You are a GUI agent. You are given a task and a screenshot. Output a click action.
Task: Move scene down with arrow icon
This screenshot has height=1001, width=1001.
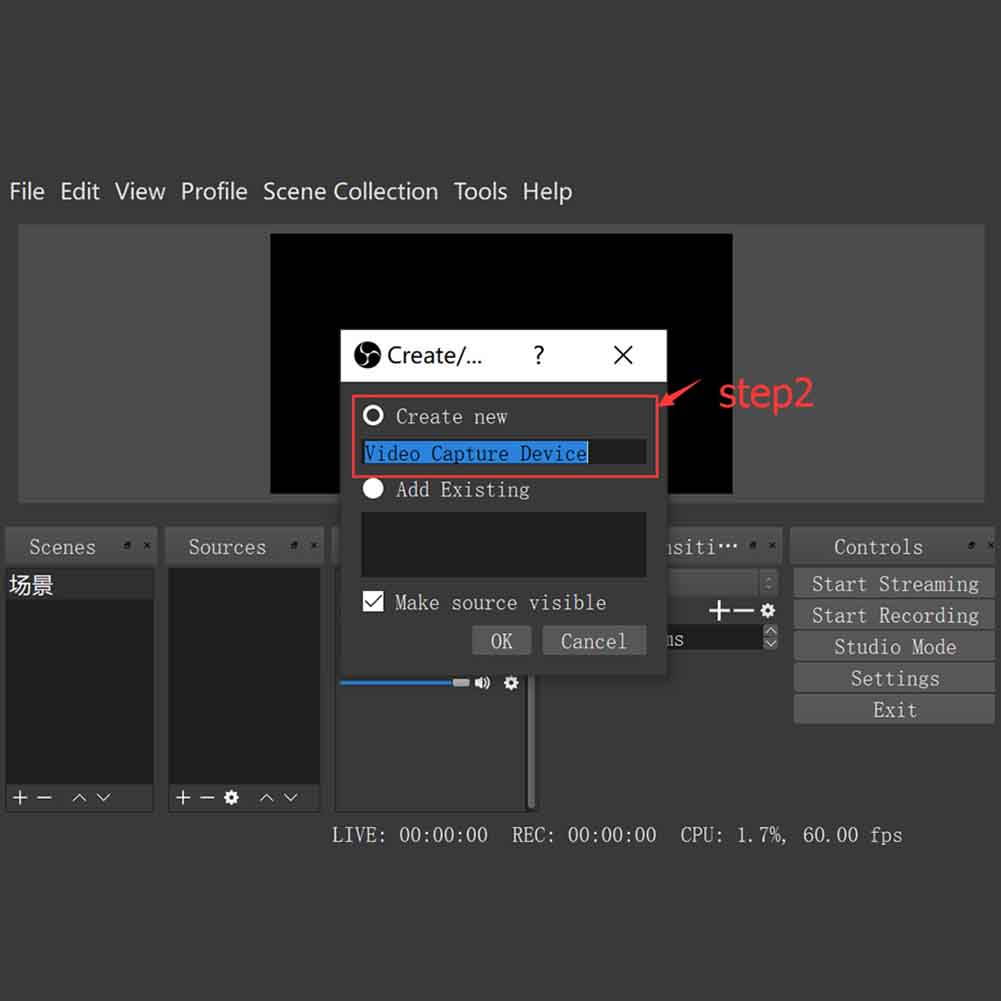coord(103,797)
